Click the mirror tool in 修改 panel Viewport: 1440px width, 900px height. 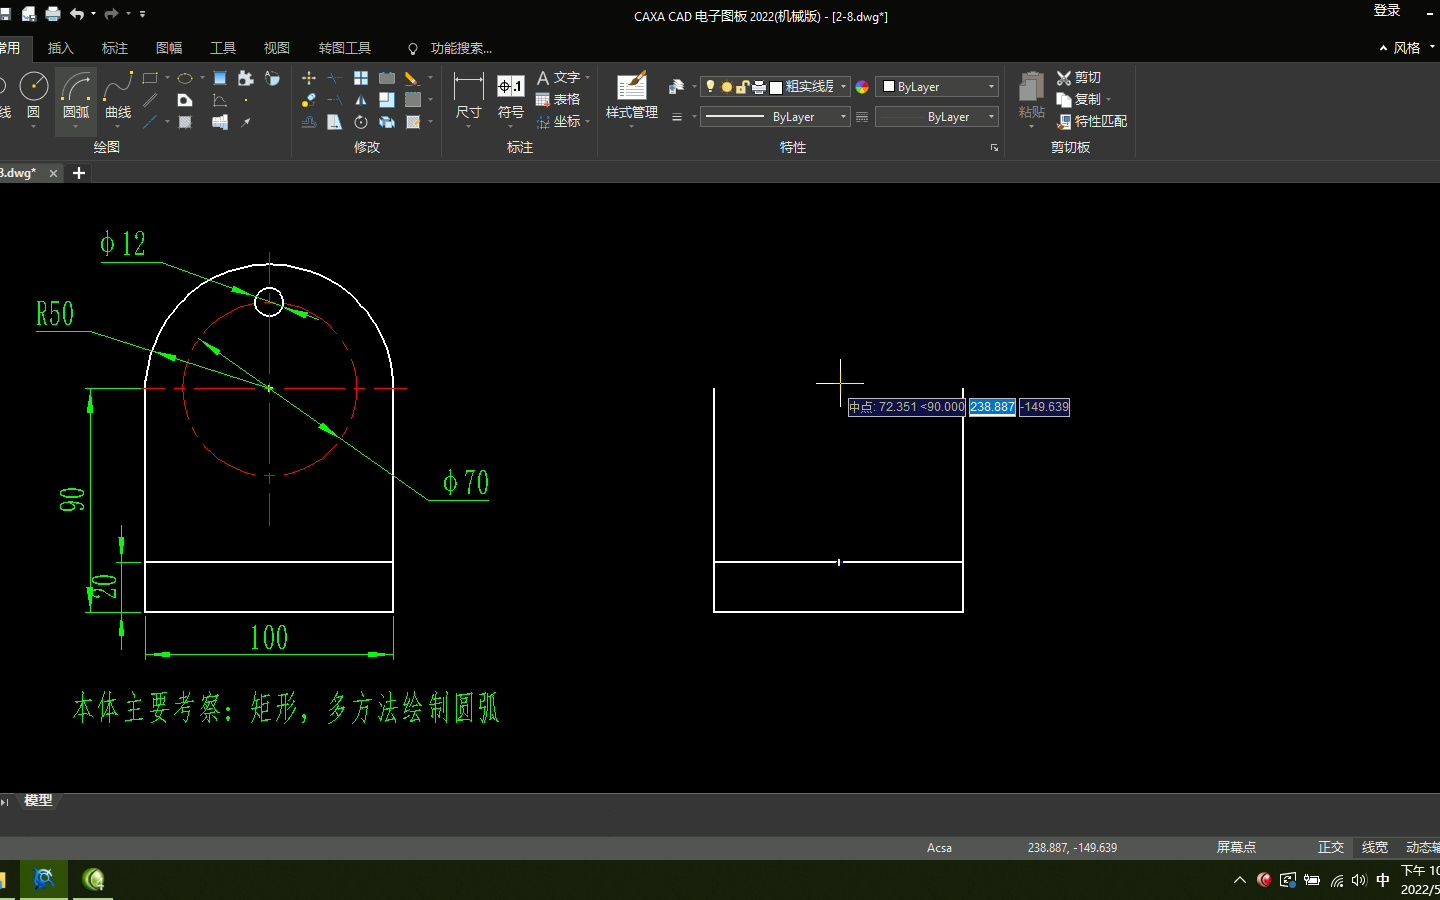point(361,100)
